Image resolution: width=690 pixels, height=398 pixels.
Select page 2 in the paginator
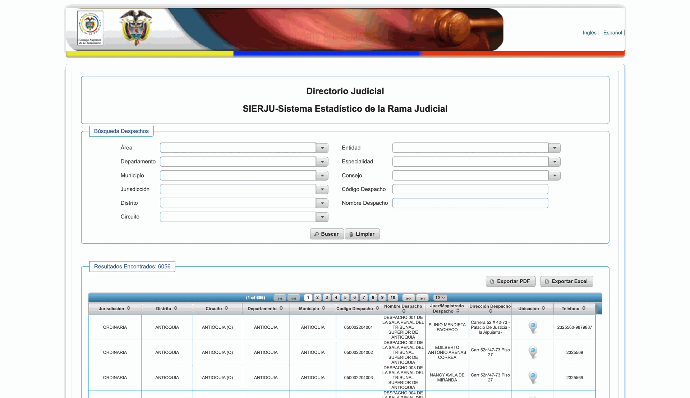pos(317,298)
